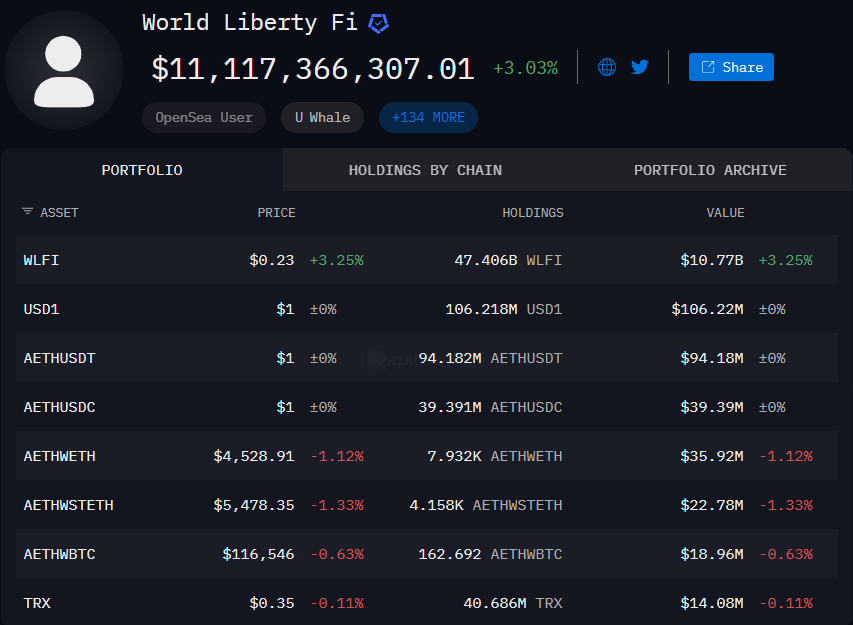Viewport: 853px width, 625px height.
Task: Sort by the ASSET column header
Action: 59,213
